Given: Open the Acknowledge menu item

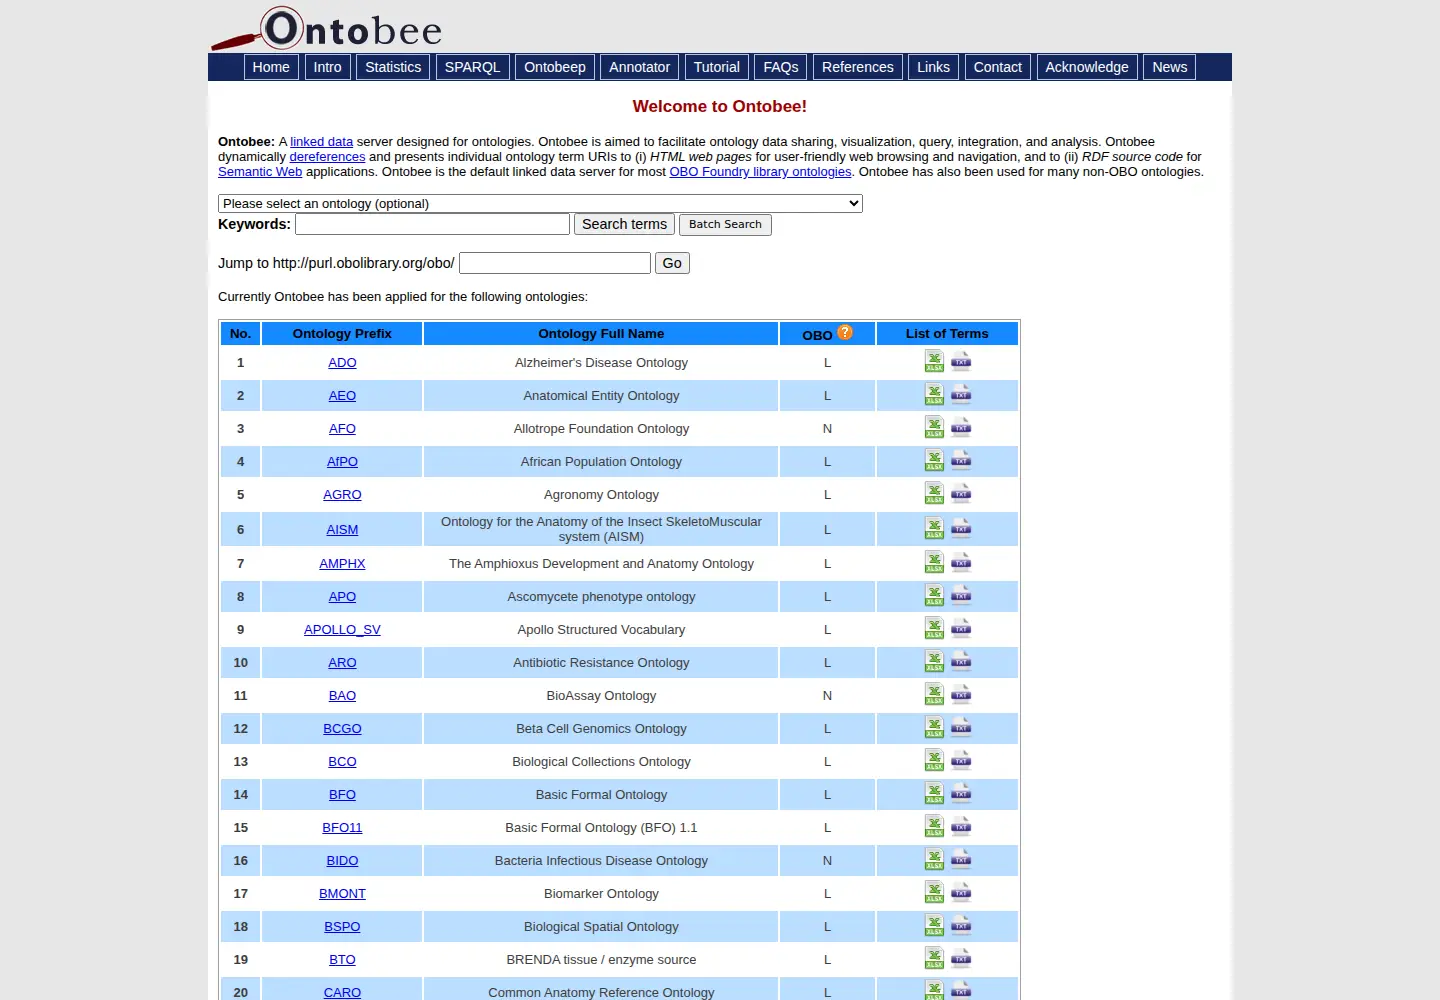Looking at the screenshot, I should [1087, 67].
